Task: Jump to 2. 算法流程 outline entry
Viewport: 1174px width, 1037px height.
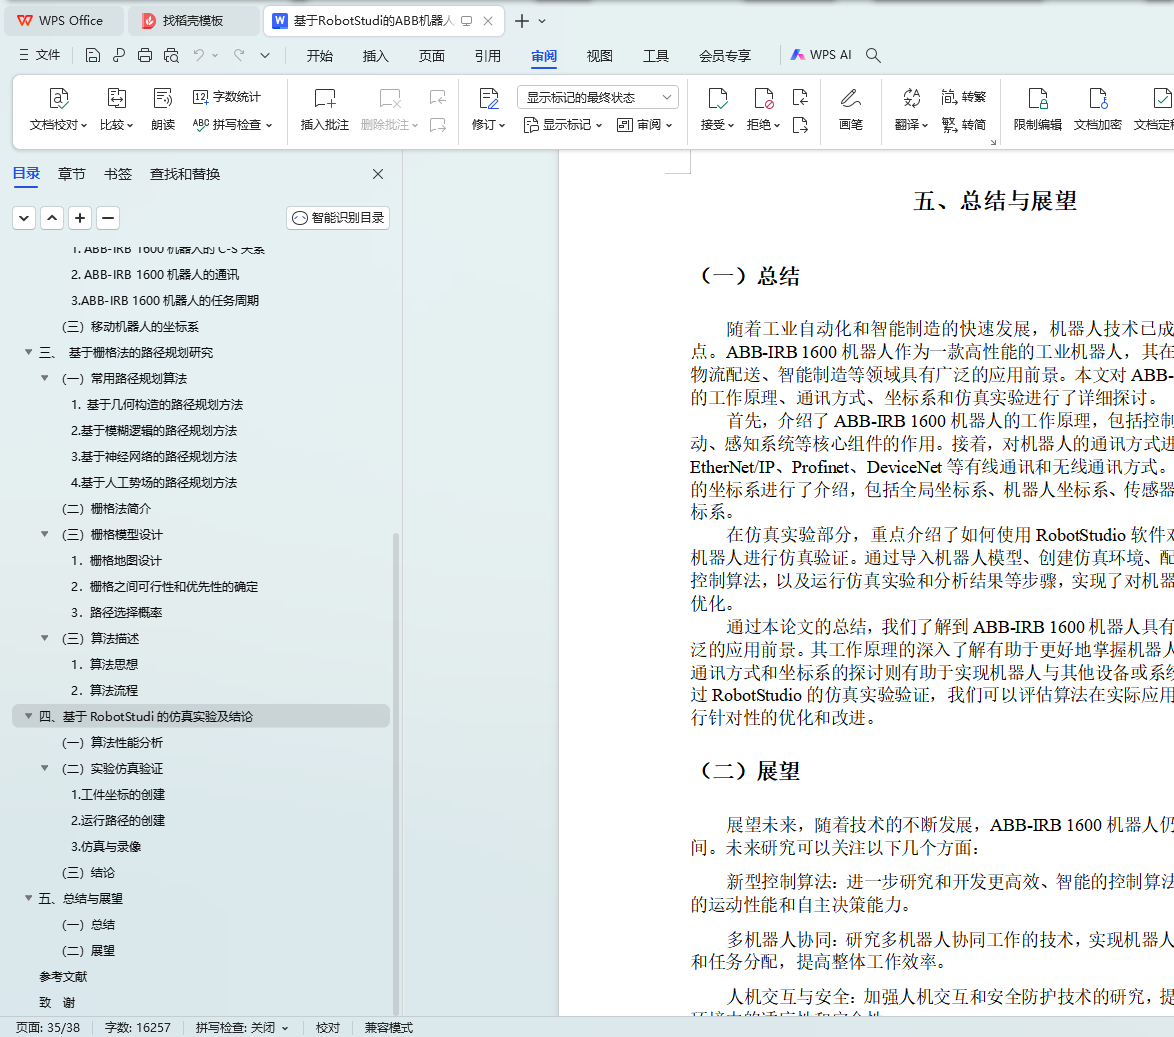Action: click(104, 690)
